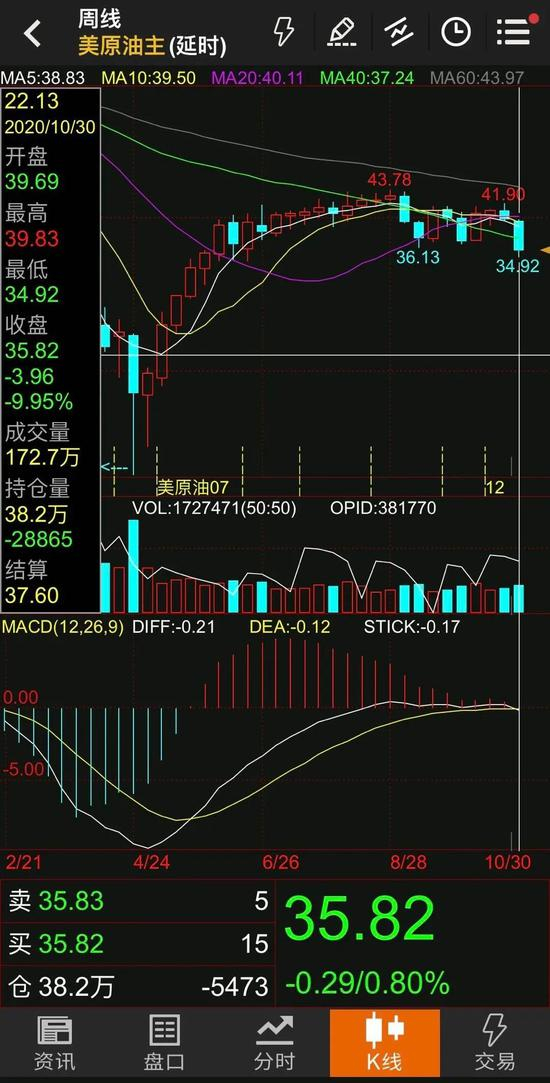The width and height of the screenshot is (550, 1083).
Task: Open the 周线 period selector
Action: (99, 19)
